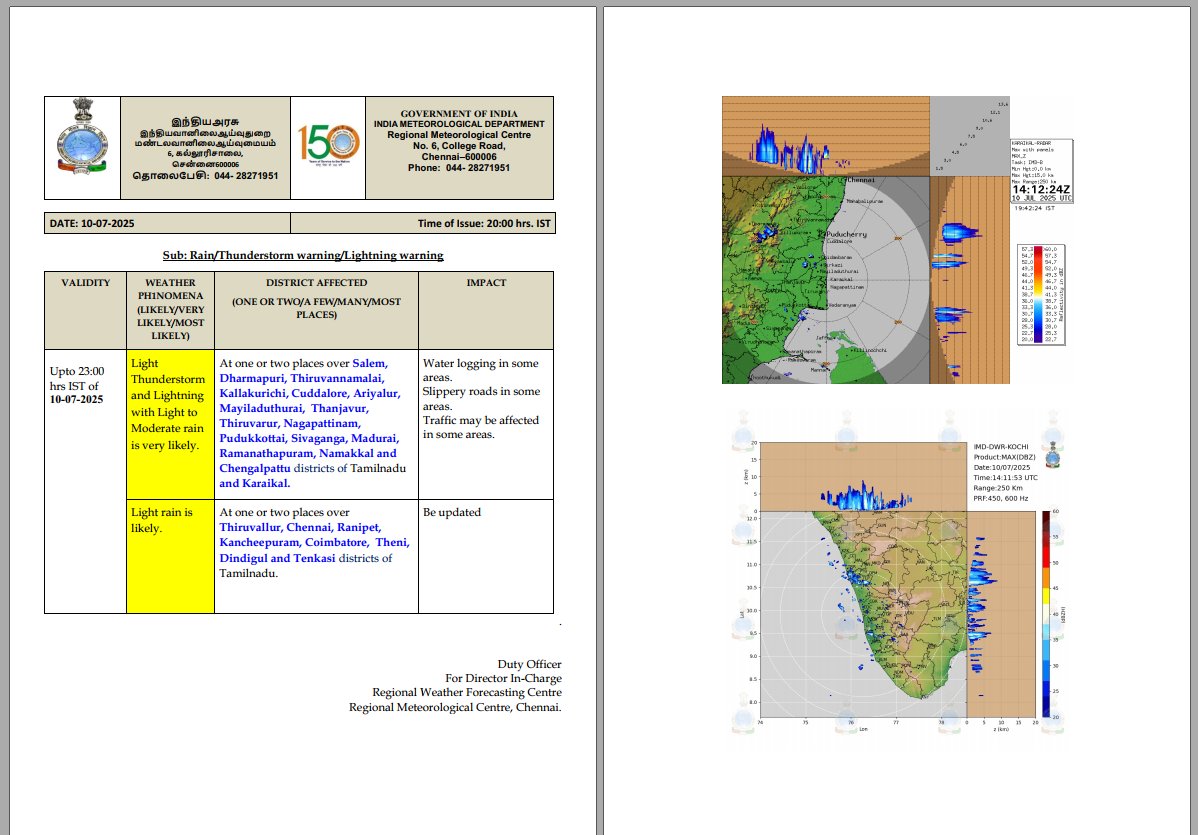The width and height of the screenshot is (1198, 835).
Task: Click the district name 'Thiruvannamalai,'
Action: (338, 378)
